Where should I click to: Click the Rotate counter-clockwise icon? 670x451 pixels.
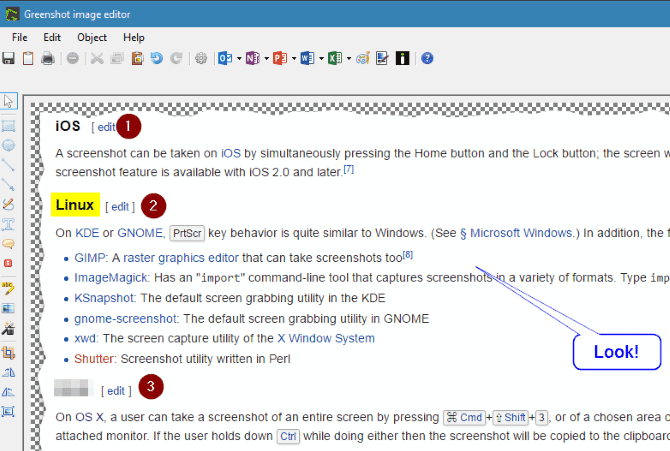pos(9,392)
